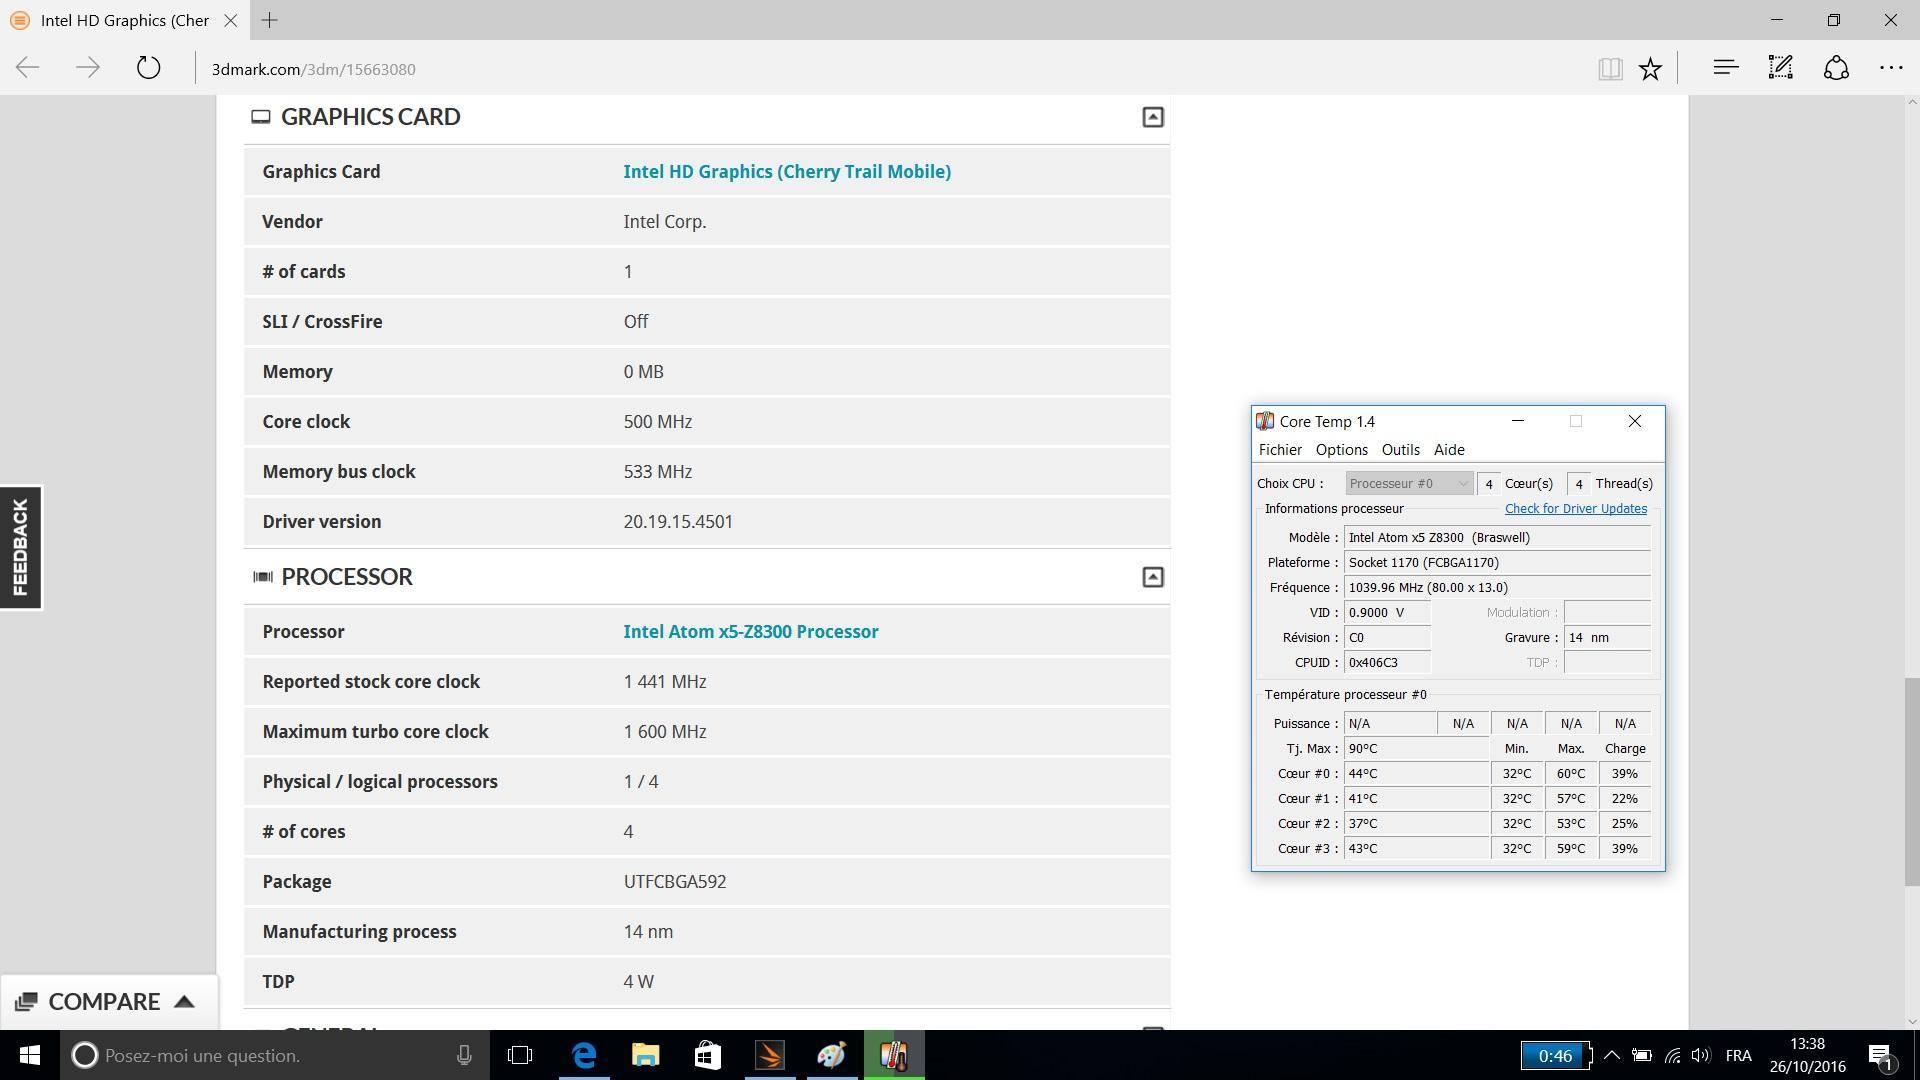1920x1080 pixels.
Task: Open new browser tab
Action: click(x=269, y=20)
